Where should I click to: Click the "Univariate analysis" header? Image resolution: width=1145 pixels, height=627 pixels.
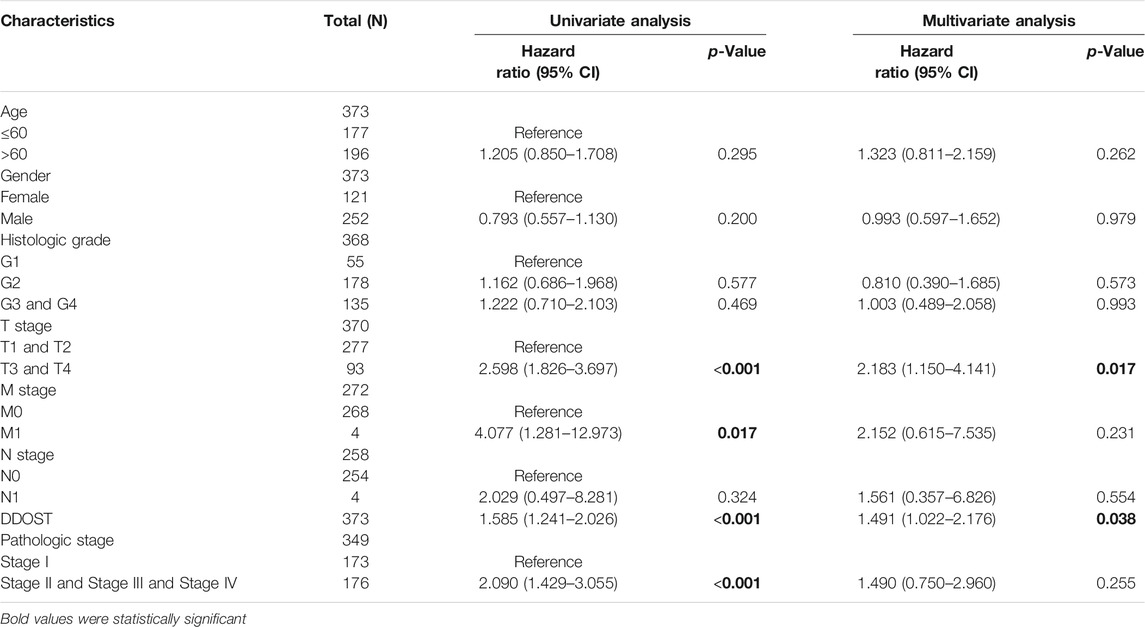620,21
